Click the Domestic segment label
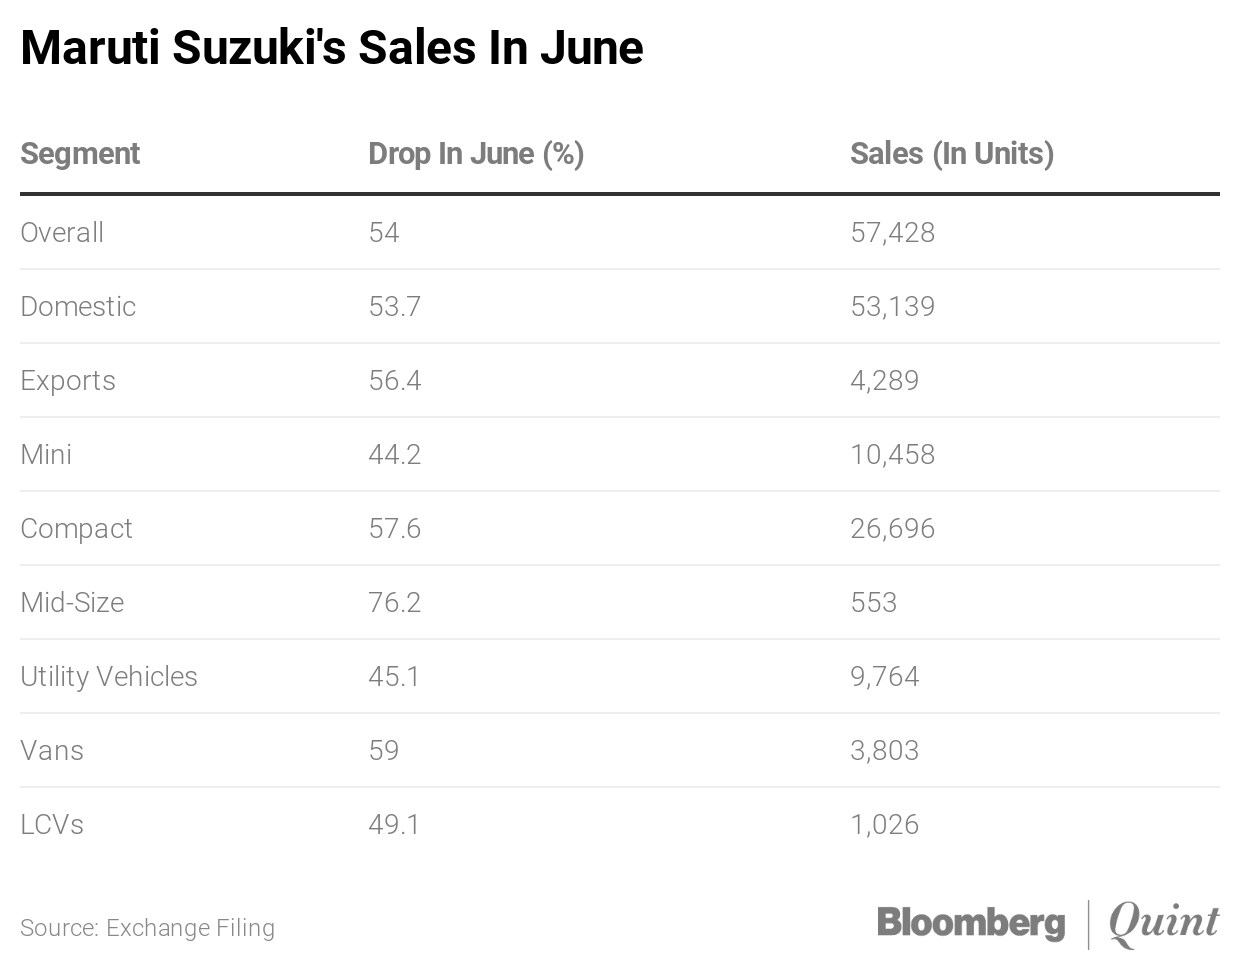The height and width of the screenshot is (976, 1240). tap(78, 306)
